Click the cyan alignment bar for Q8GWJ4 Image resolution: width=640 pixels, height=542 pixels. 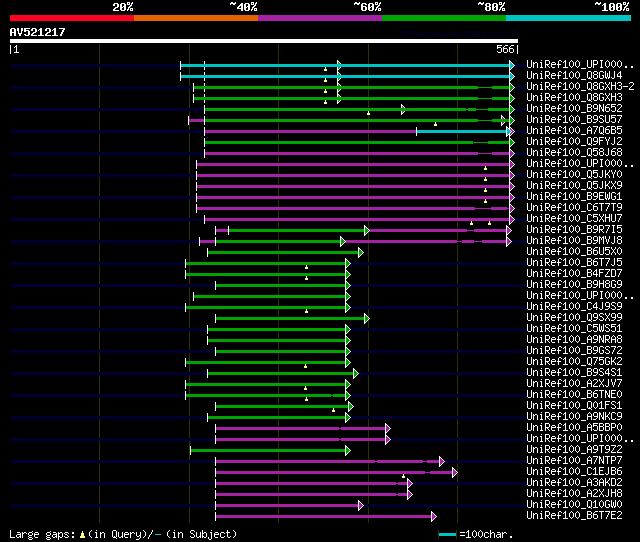(345, 76)
